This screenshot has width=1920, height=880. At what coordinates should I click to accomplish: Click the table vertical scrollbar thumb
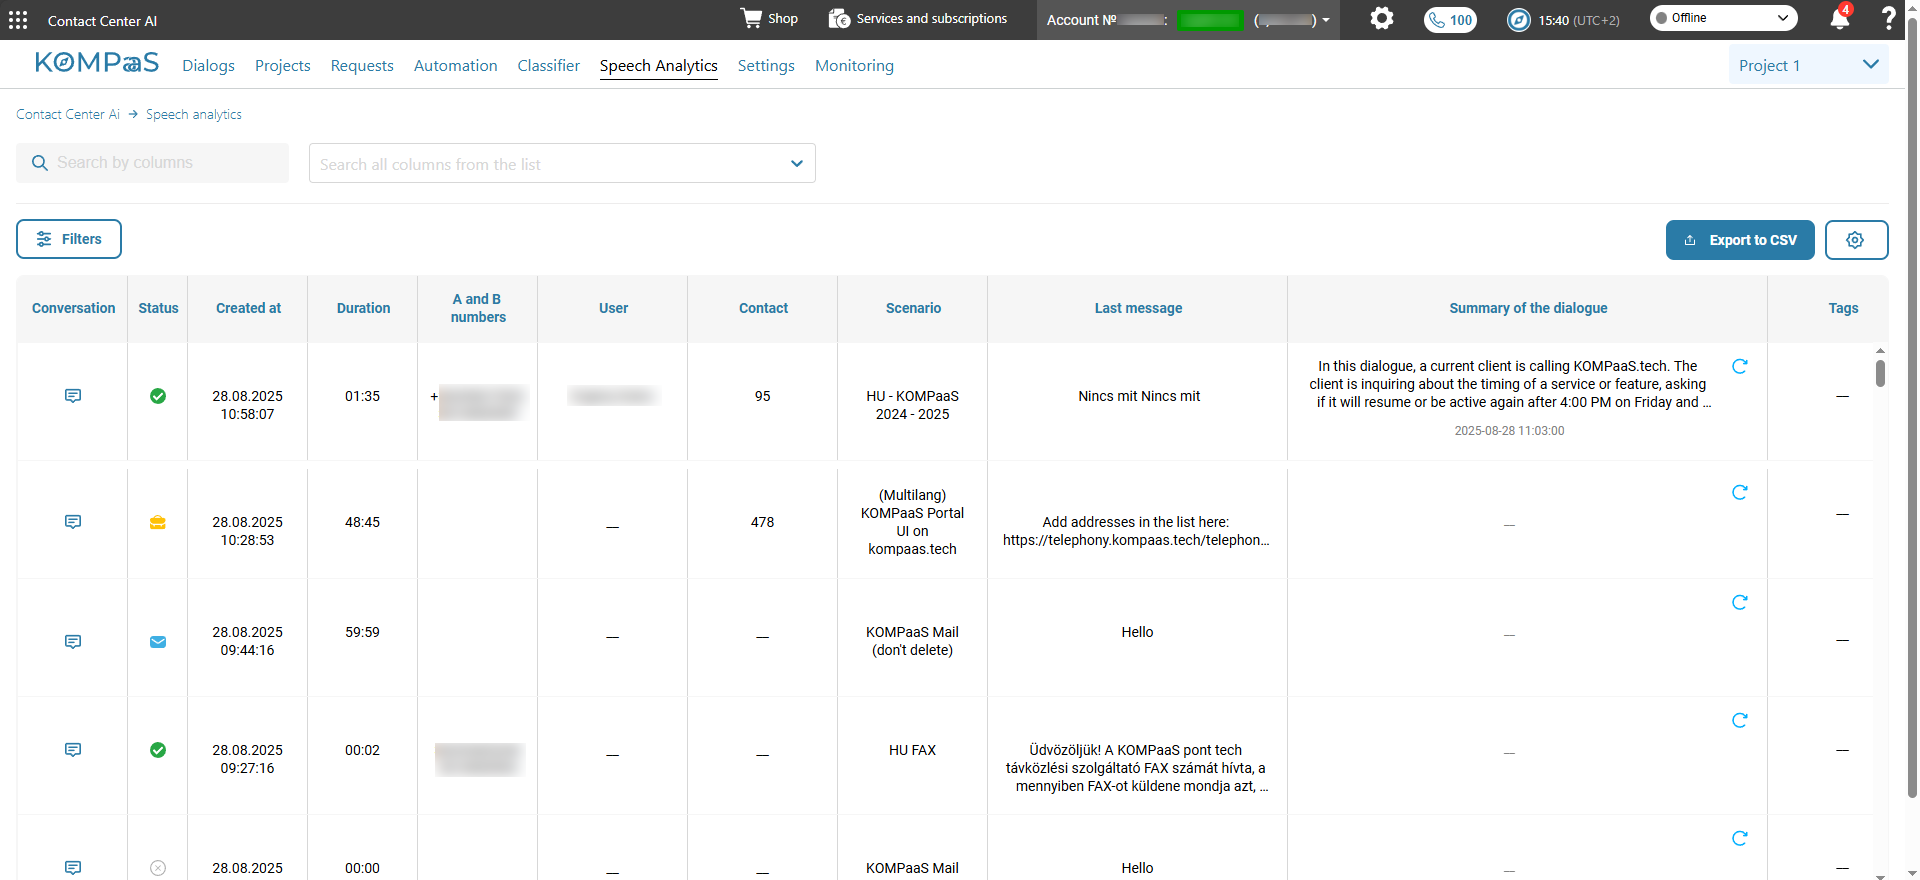1880,374
